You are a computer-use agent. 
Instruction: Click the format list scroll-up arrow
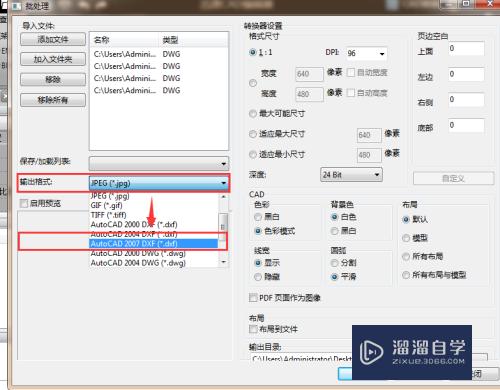223,197
